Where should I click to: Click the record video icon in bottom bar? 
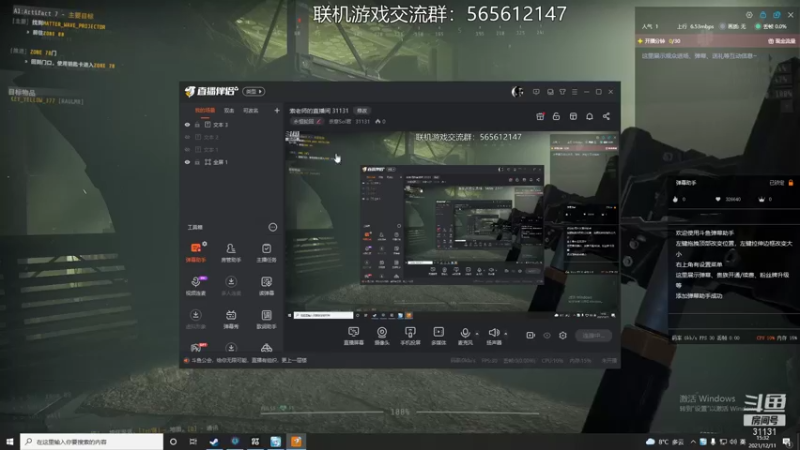point(531,335)
